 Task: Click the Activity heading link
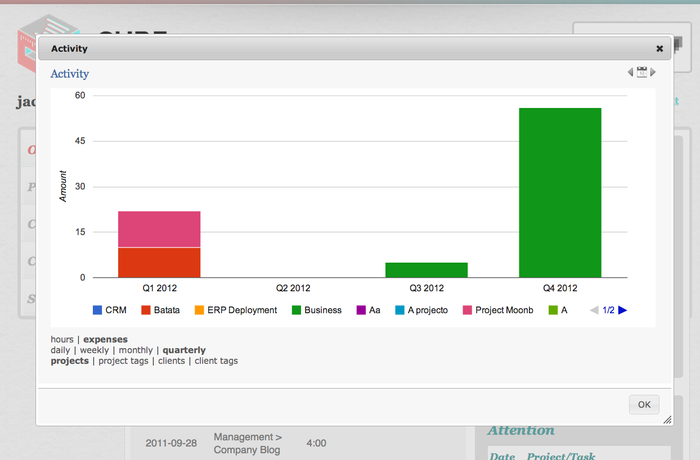coord(70,73)
